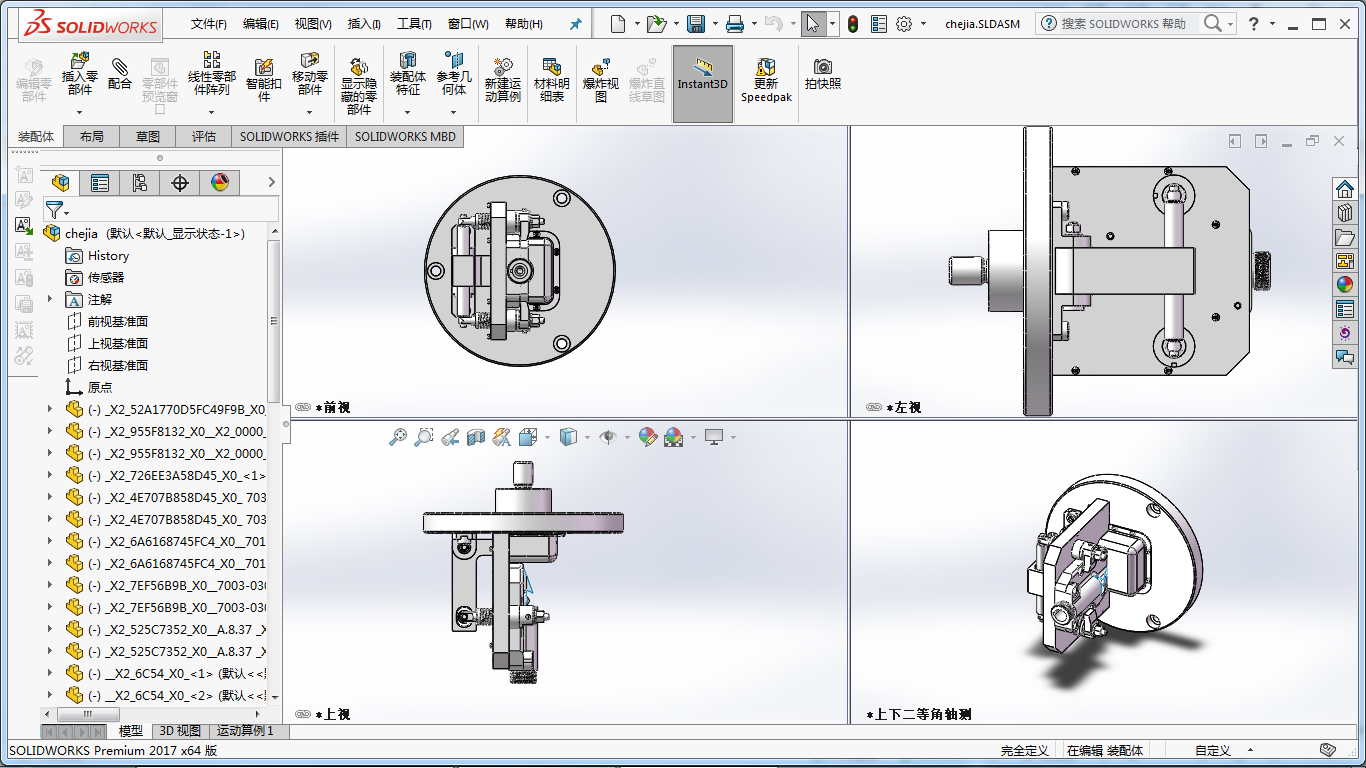The width and height of the screenshot is (1366, 768).
Task: Click the Print icon in title bar
Action: point(735,24)
